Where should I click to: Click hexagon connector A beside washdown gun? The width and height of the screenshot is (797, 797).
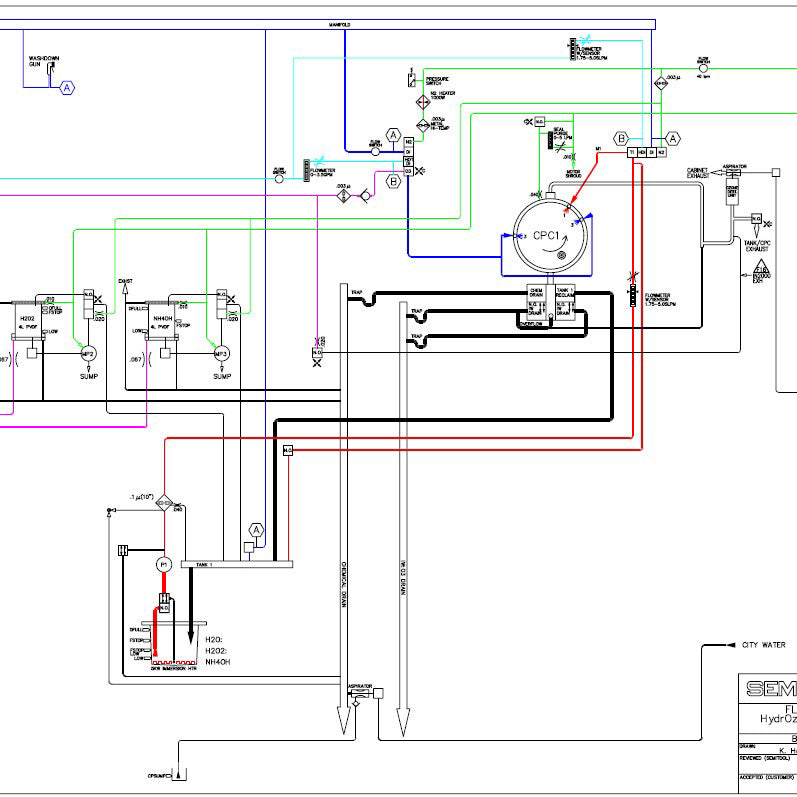pos(67,88)
